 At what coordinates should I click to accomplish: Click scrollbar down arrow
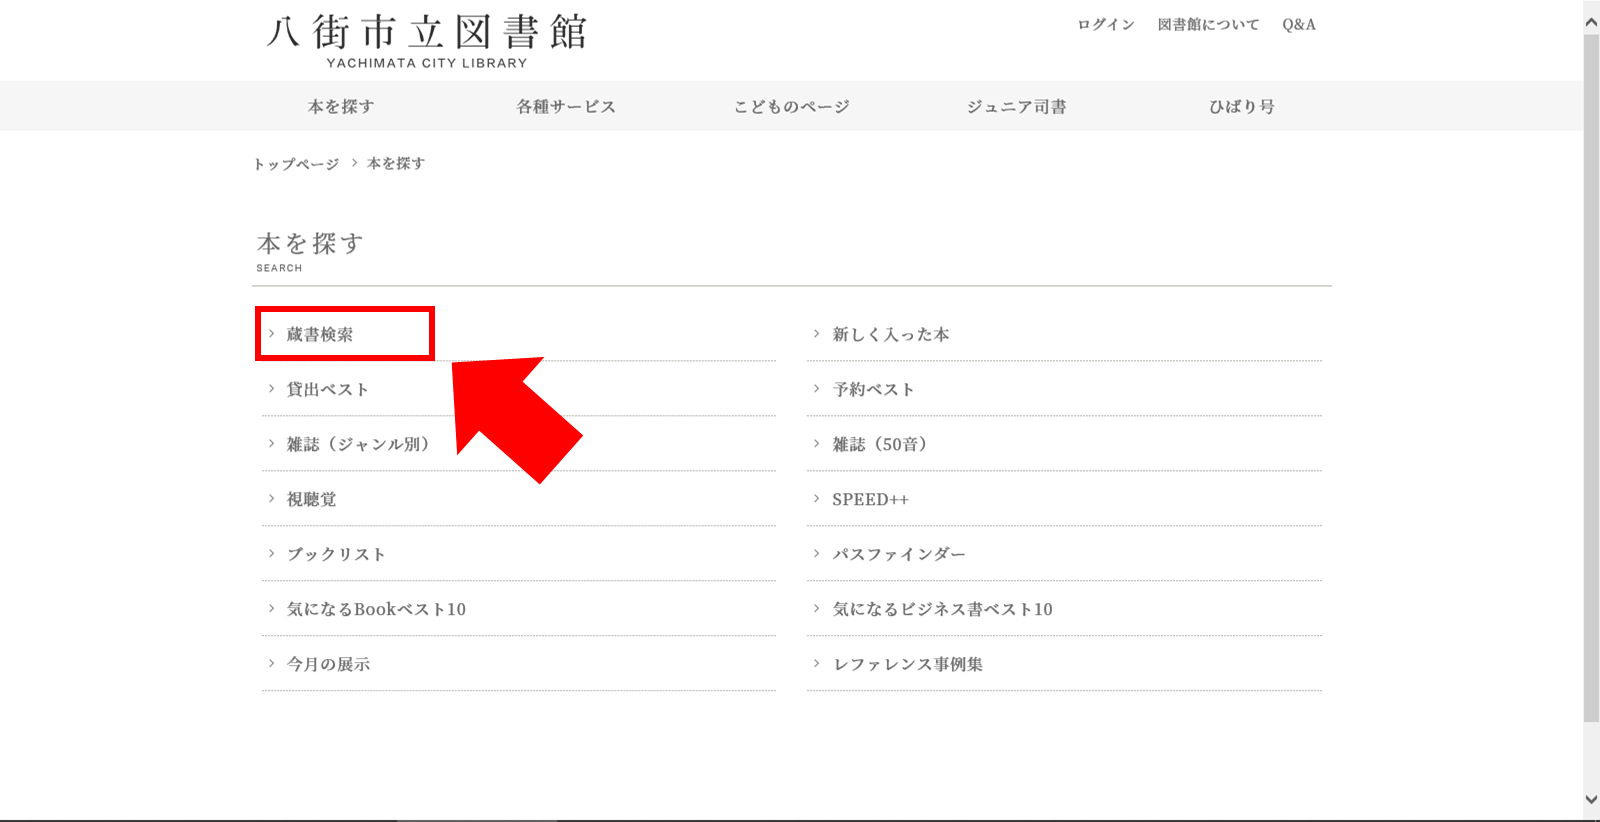click(1591, 799)
